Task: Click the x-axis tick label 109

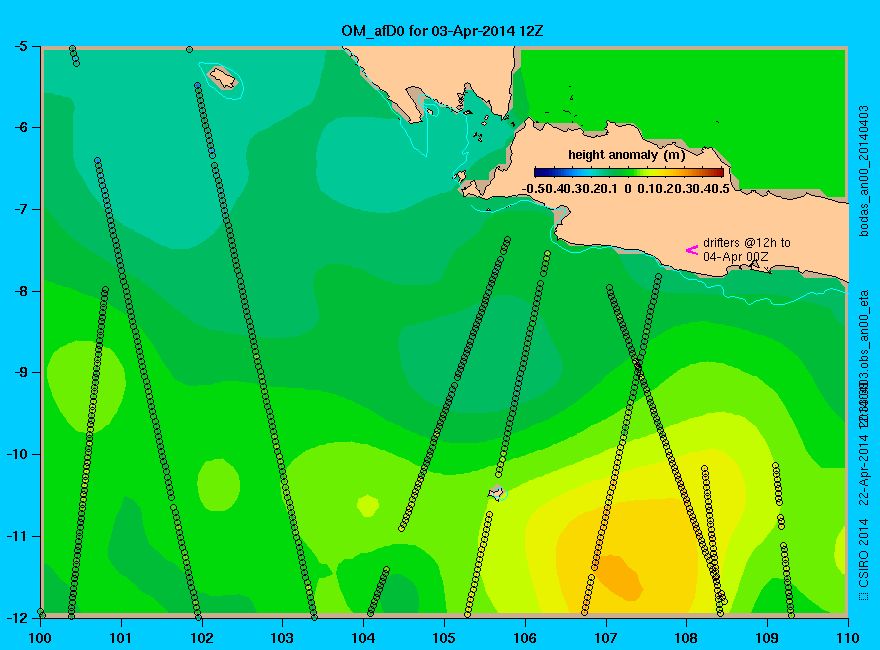Action: pos(767,638)
